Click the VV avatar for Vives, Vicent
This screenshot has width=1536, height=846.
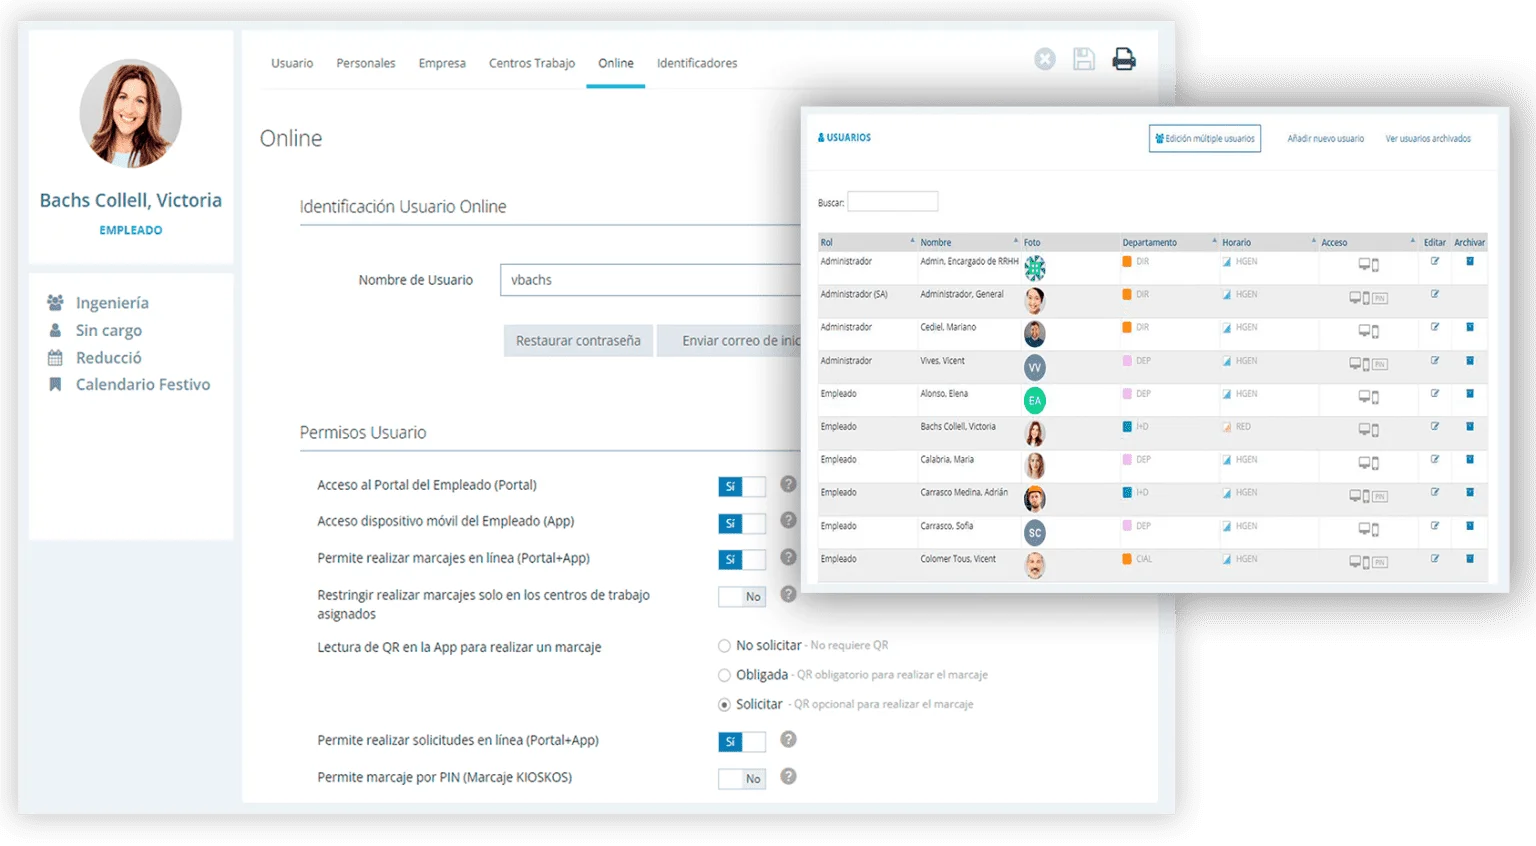(x=1035, y=367)
